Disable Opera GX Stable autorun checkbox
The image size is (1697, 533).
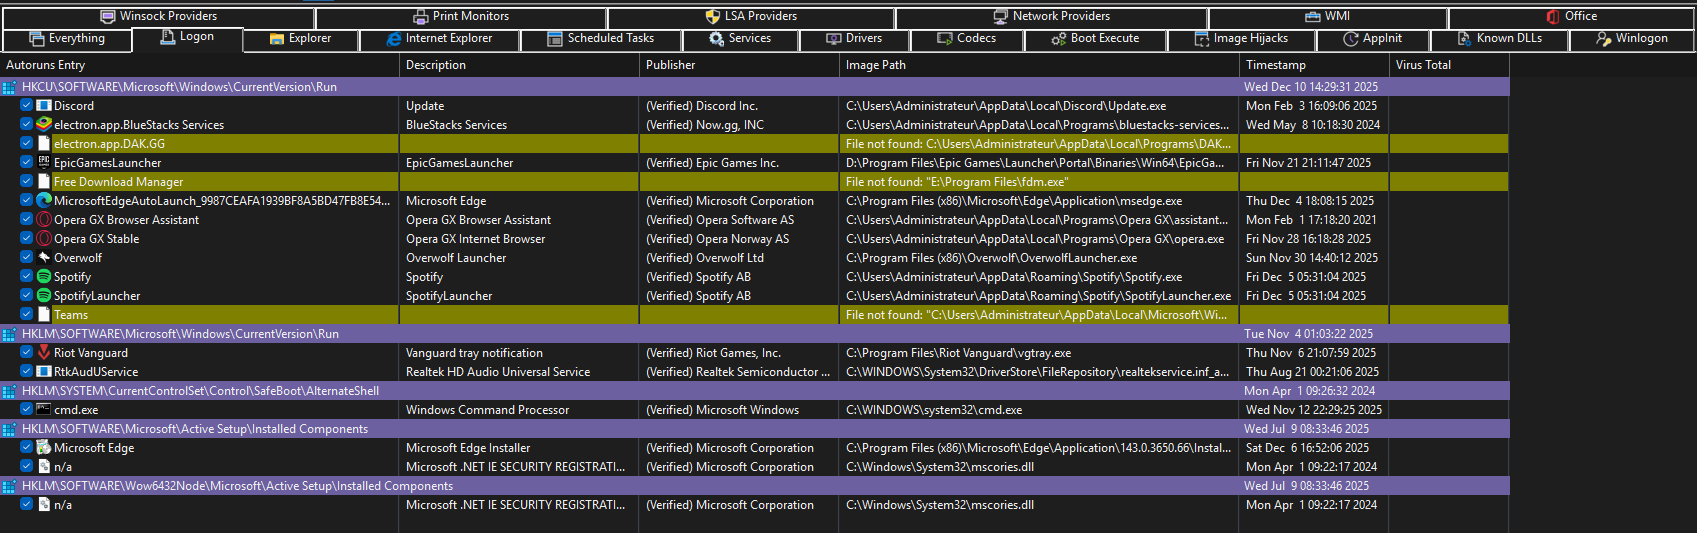point(27,238)
